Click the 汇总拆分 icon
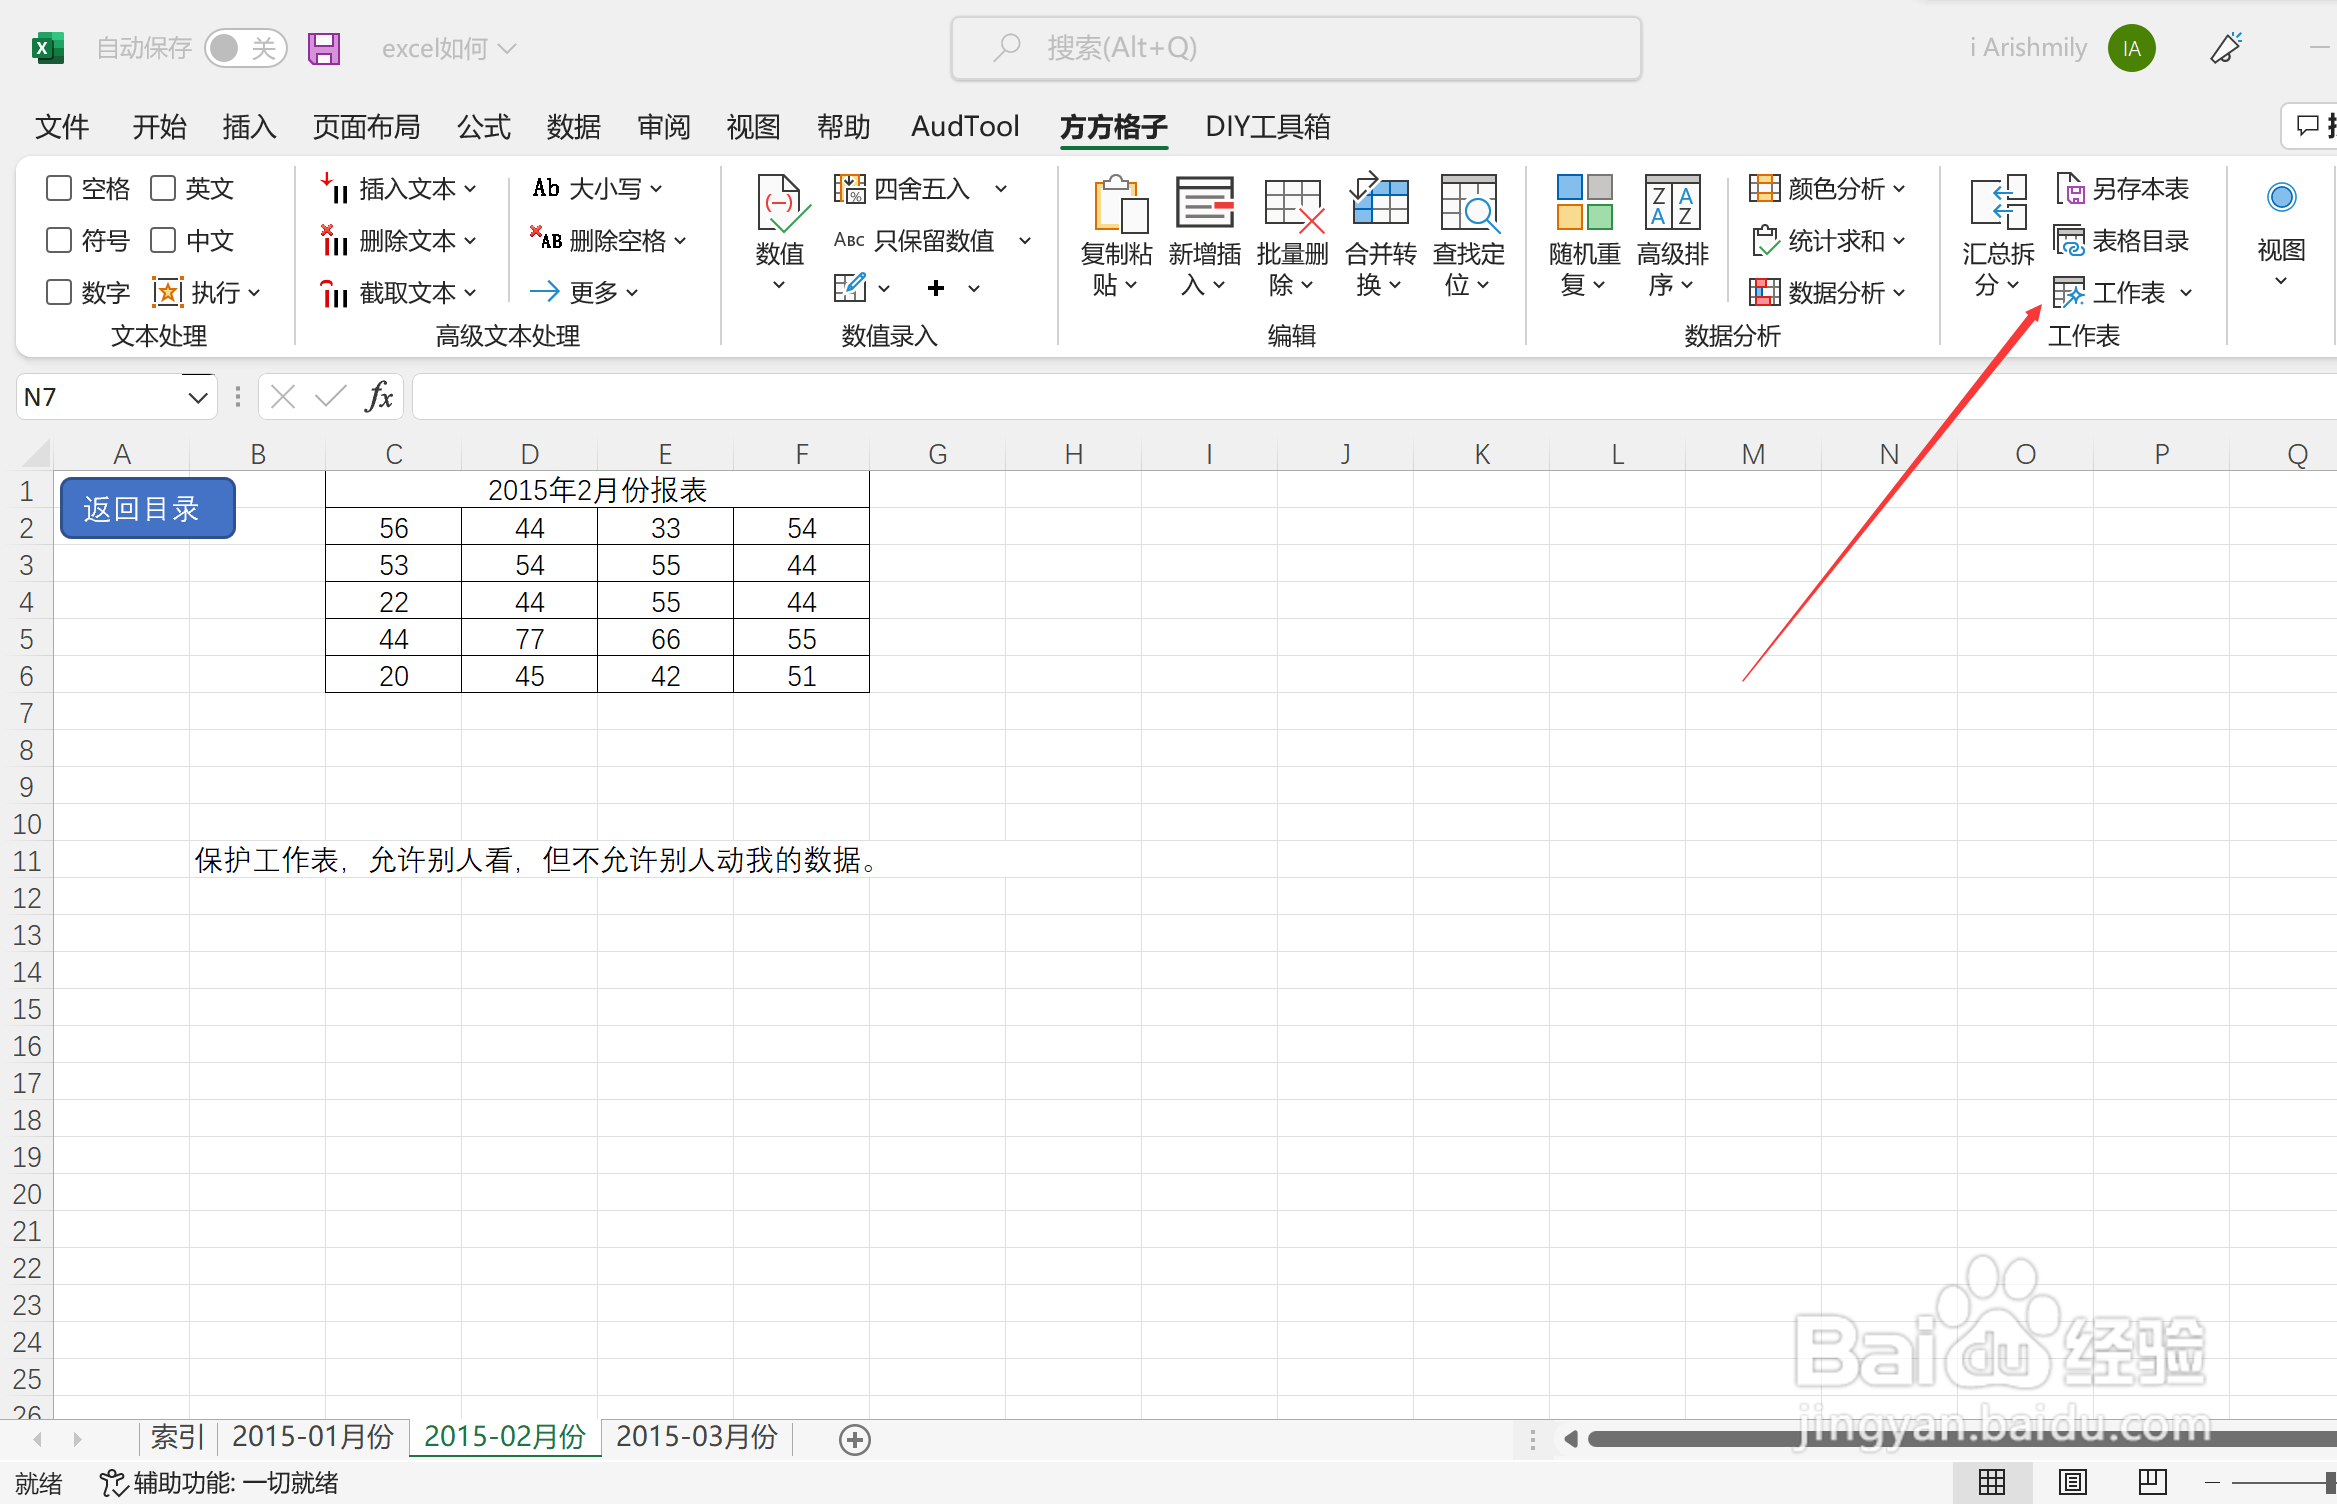This screenshot has width=2337, height=1504. click(1997, 203)
